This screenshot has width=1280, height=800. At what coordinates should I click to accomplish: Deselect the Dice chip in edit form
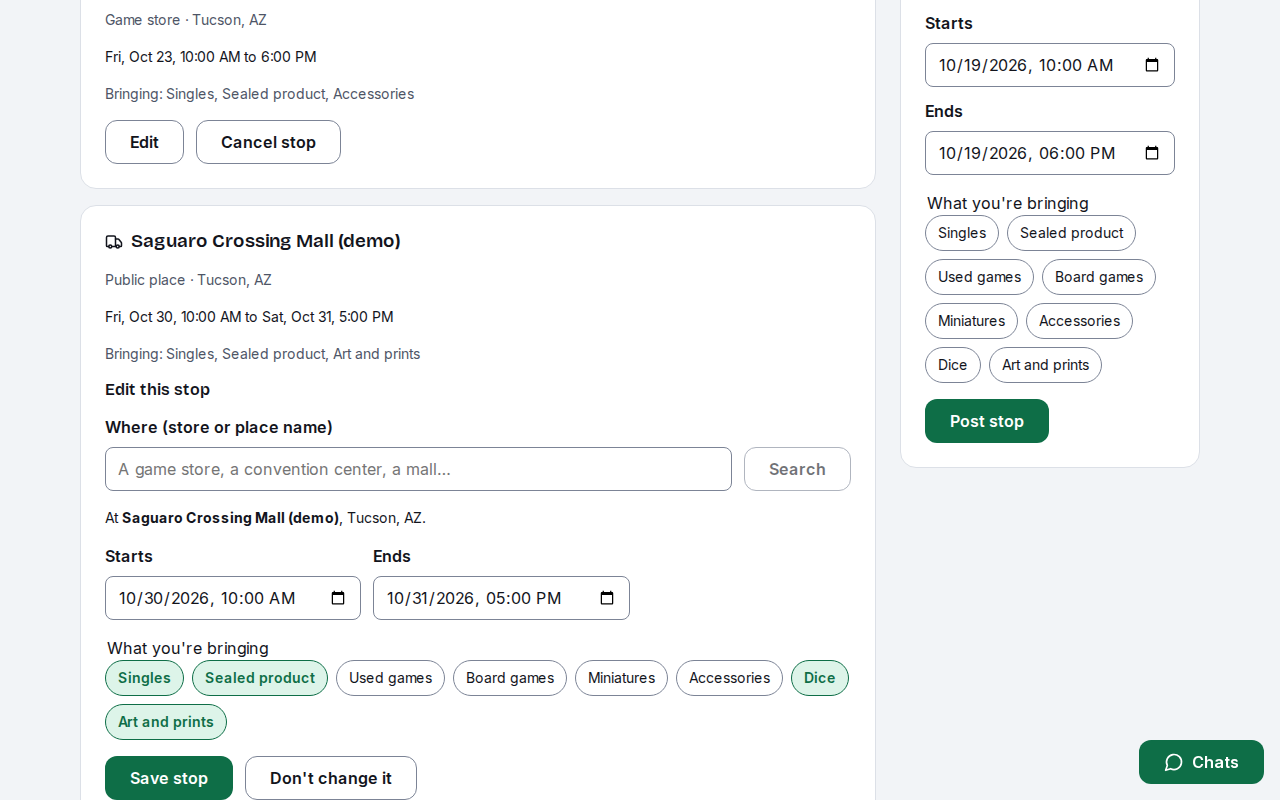[x=820, y=678]
